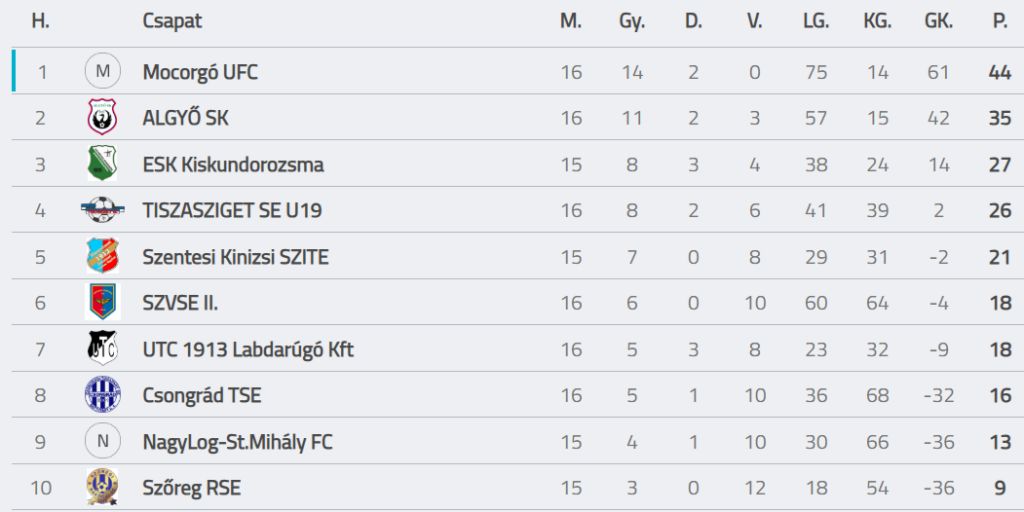Click the SZVSE II. team badge
The image size is (1024, 512).
click(x=103, y=302)
